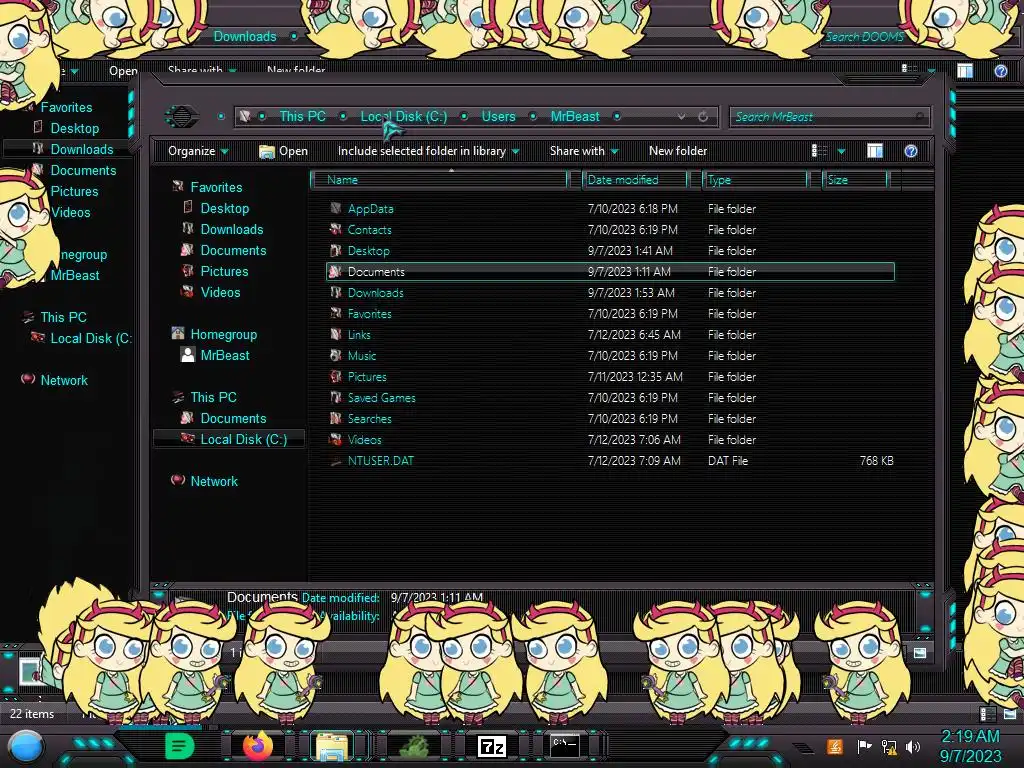
Task: Click the Music folder icon
Action: (336, 355)
